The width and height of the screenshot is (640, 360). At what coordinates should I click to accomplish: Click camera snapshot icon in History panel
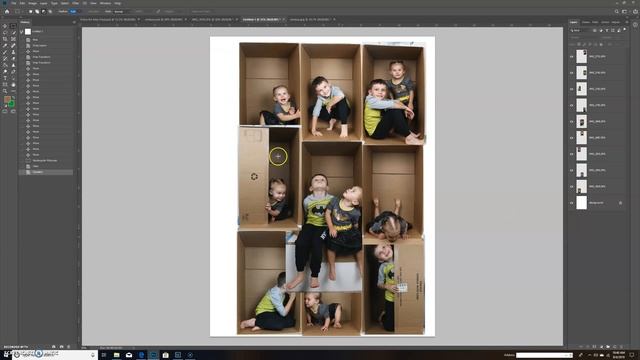coord(61,347)
